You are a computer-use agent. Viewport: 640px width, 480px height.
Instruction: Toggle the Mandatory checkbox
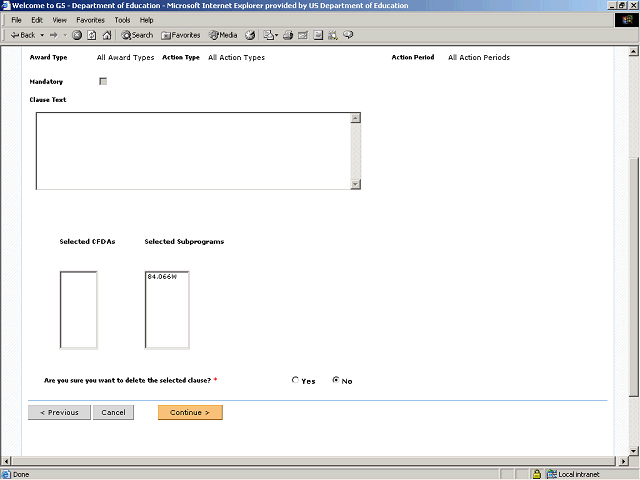(x=103, y=81)
